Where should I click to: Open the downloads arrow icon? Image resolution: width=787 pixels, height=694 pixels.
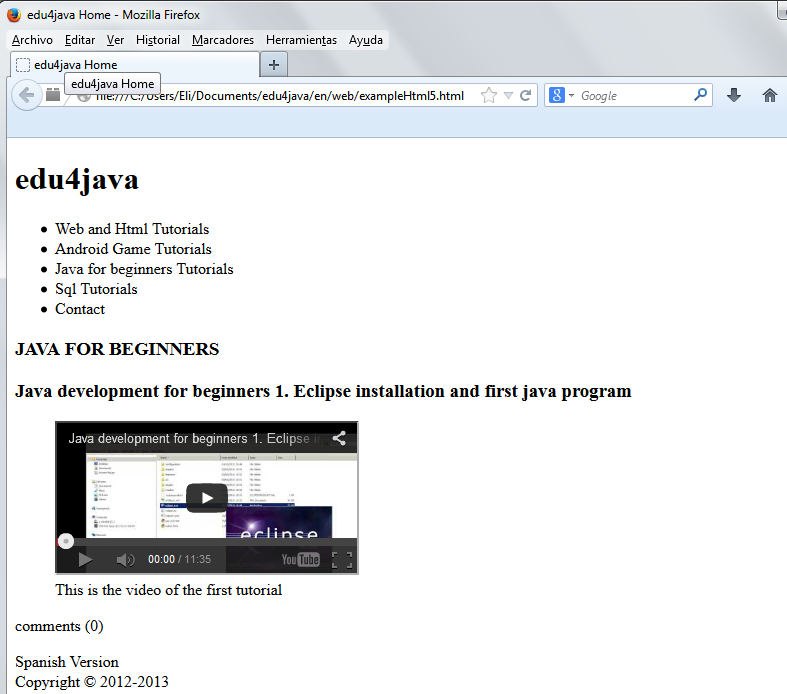[x=733, y=95]
